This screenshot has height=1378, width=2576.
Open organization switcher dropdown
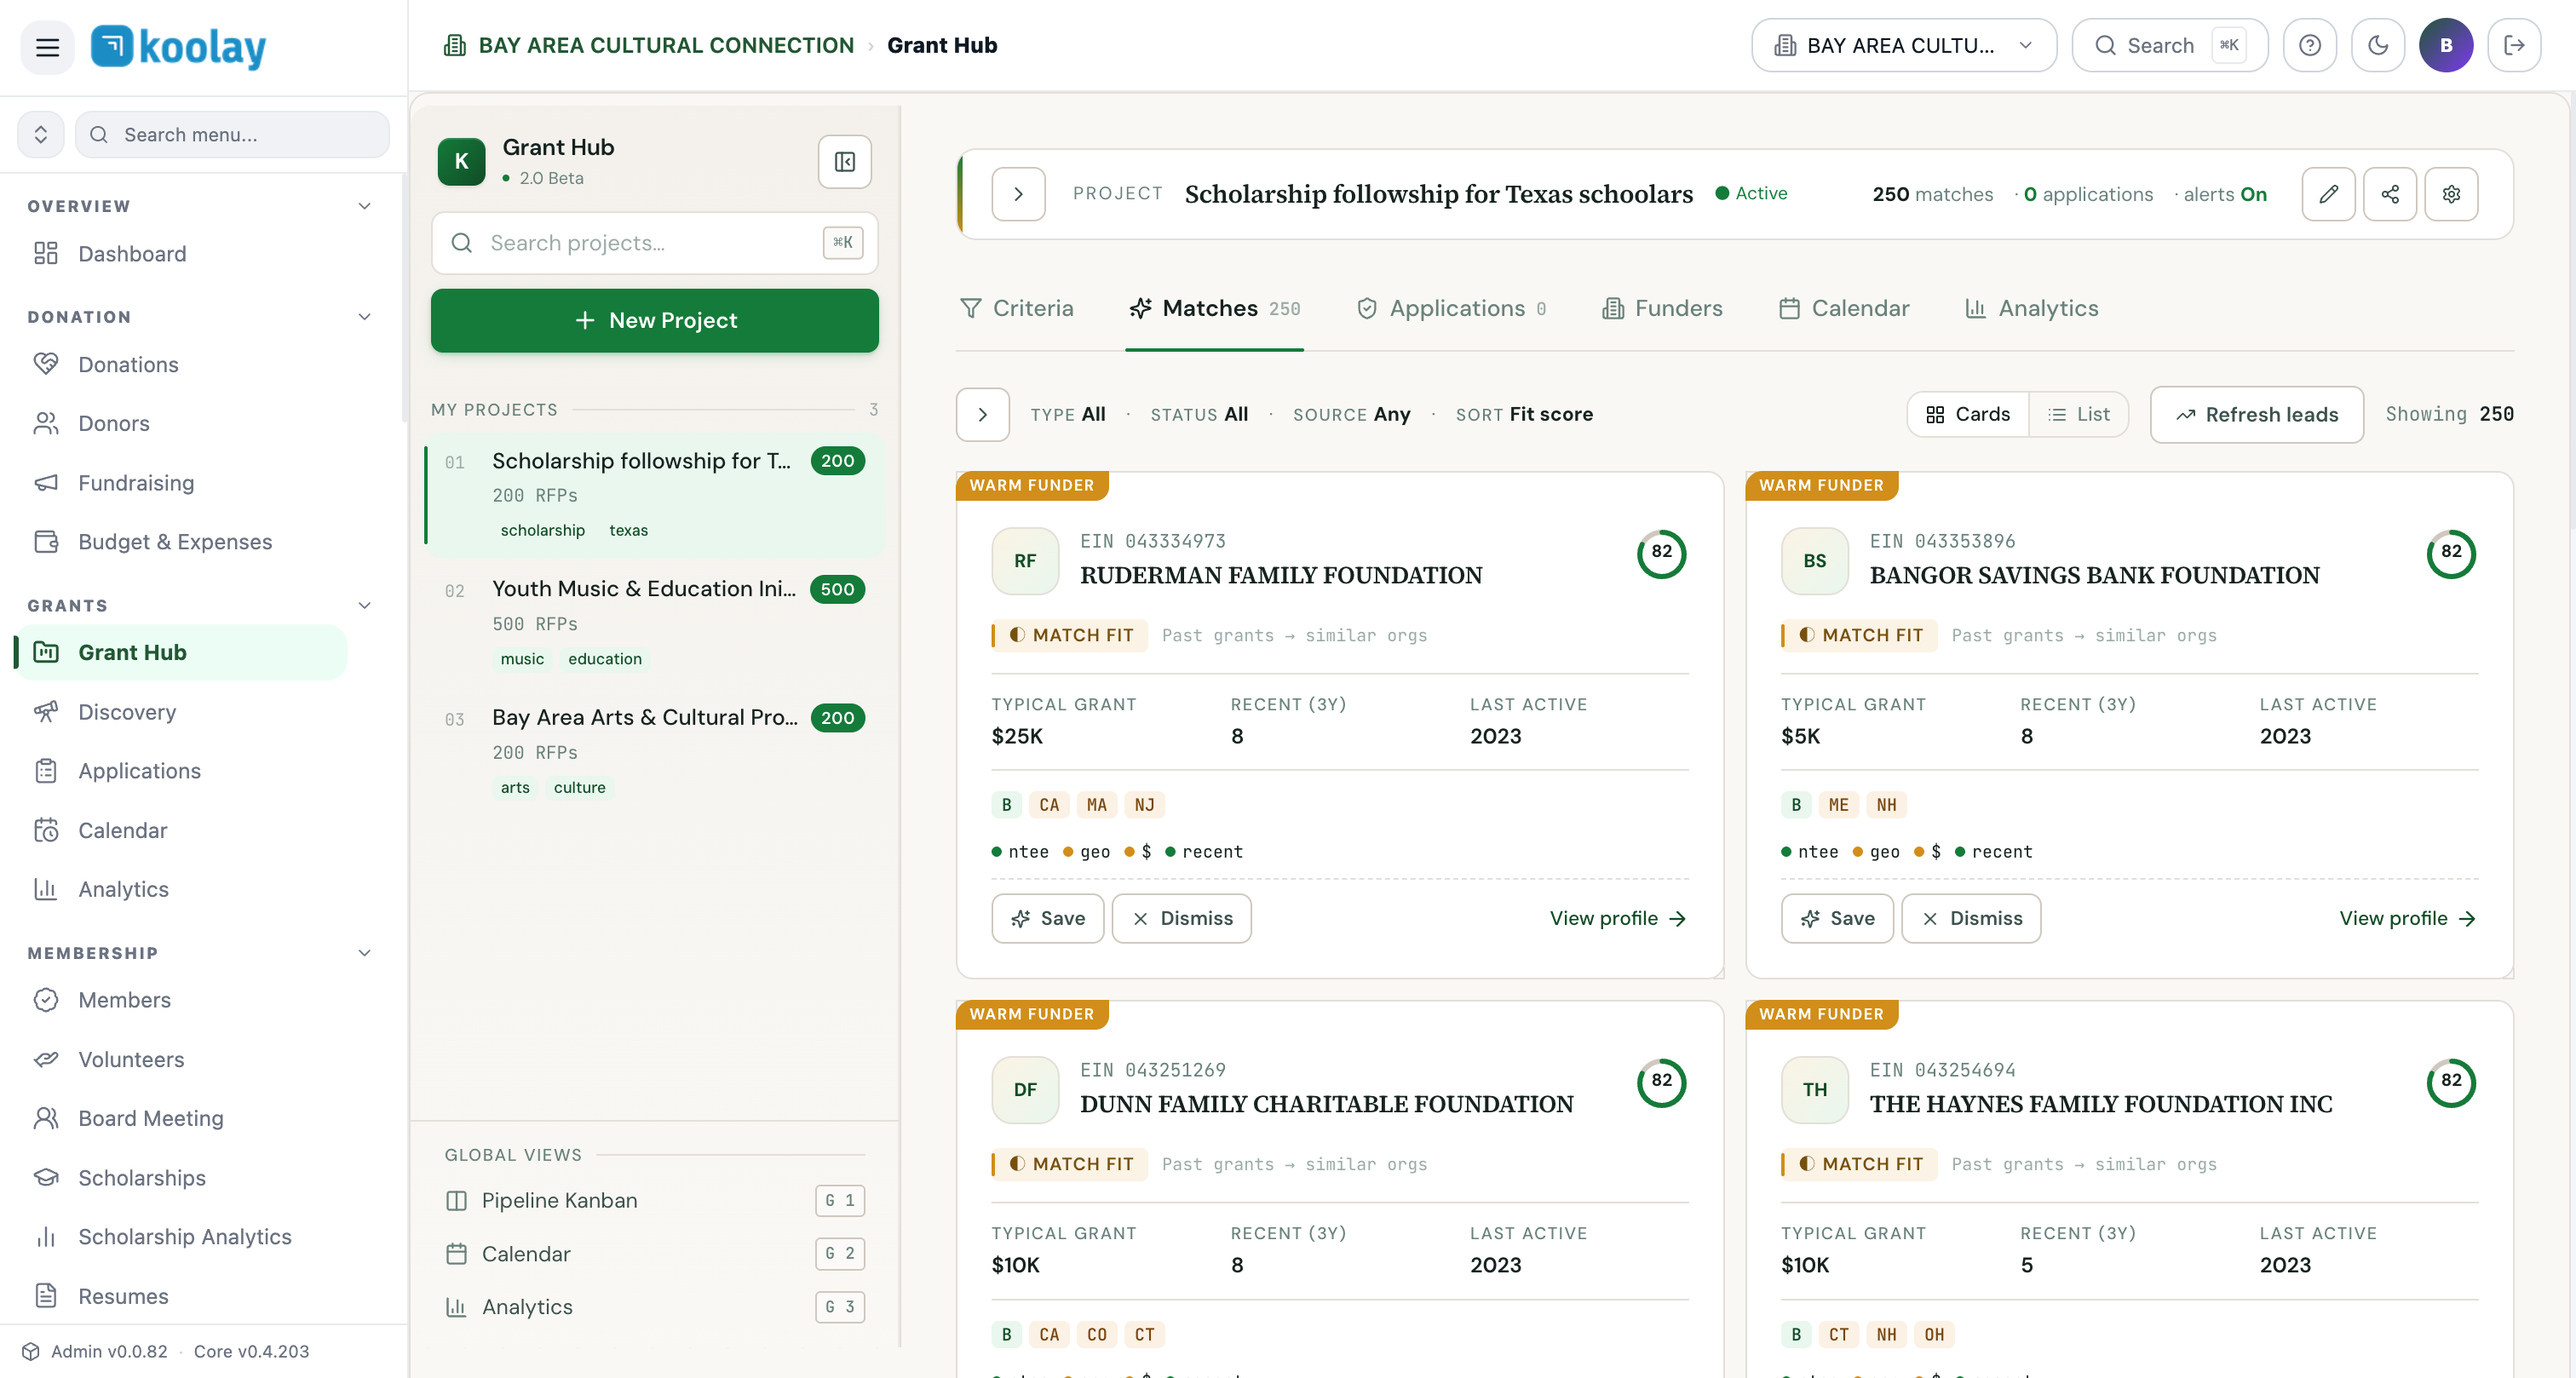point(1903,45)
